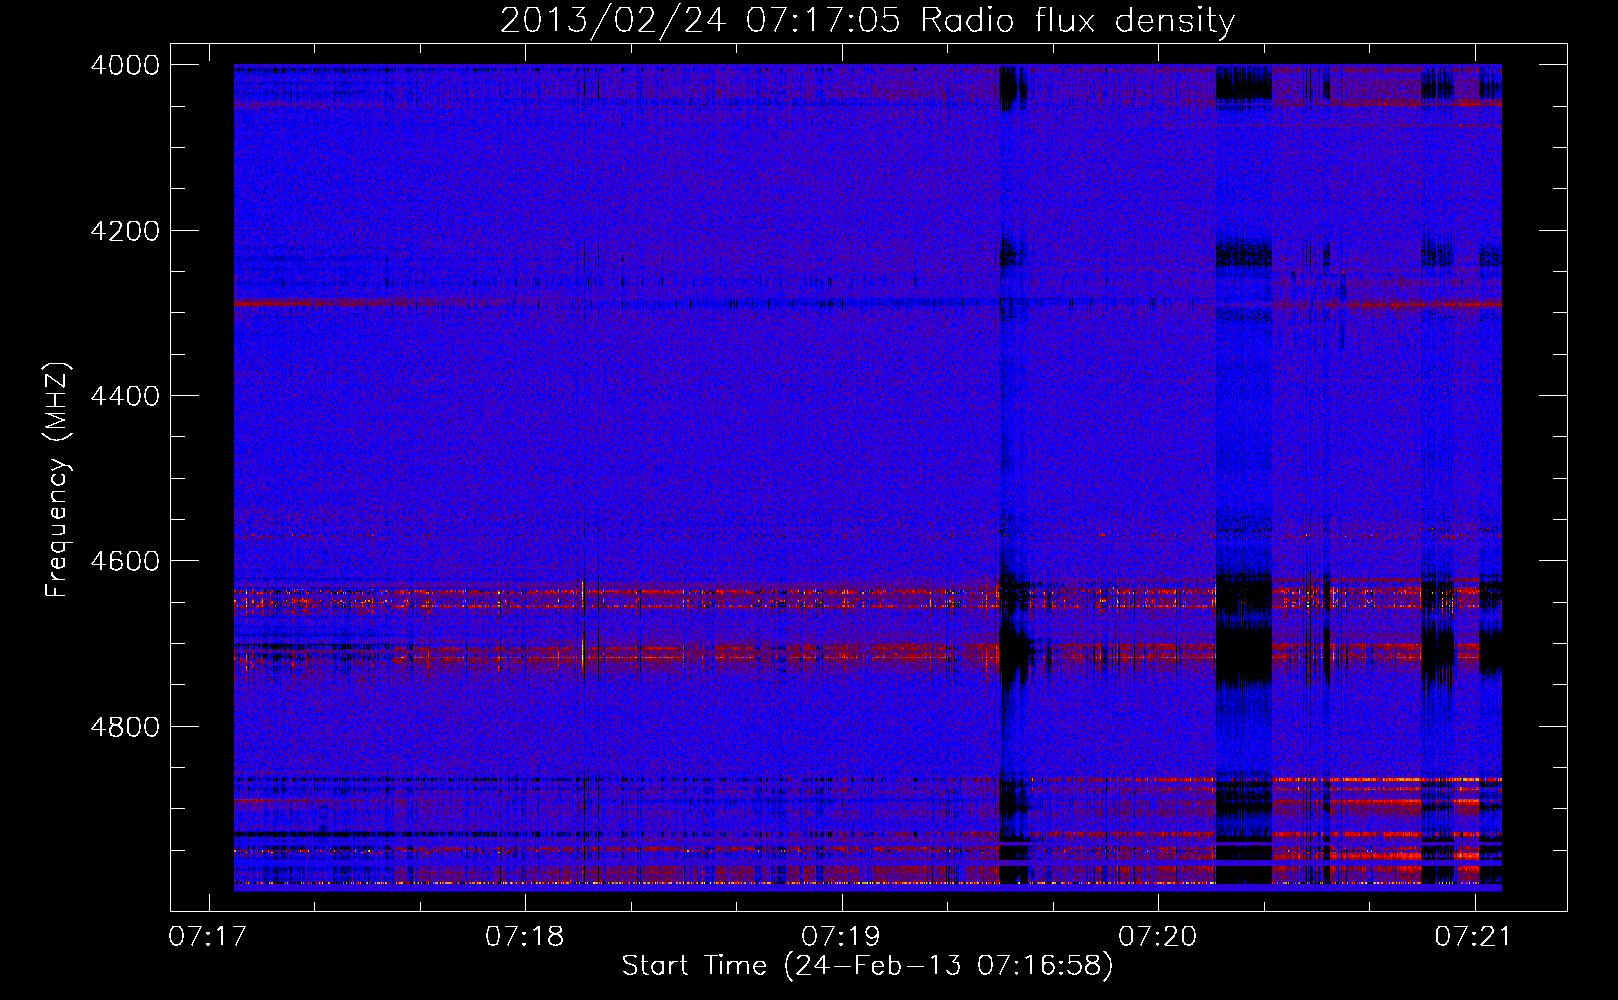Click the 07:17 time tick label
Screen dimensions: 1618x1000
point(208,936)
